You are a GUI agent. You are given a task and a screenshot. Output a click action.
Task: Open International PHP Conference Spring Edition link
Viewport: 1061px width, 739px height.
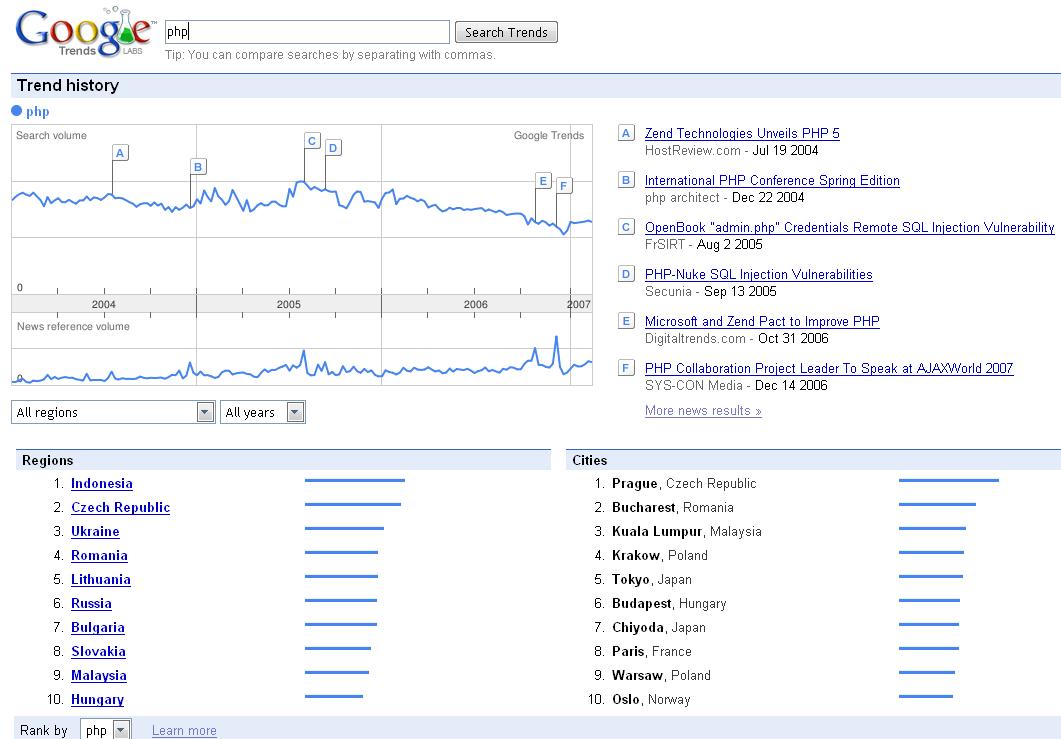click(772, 181)
